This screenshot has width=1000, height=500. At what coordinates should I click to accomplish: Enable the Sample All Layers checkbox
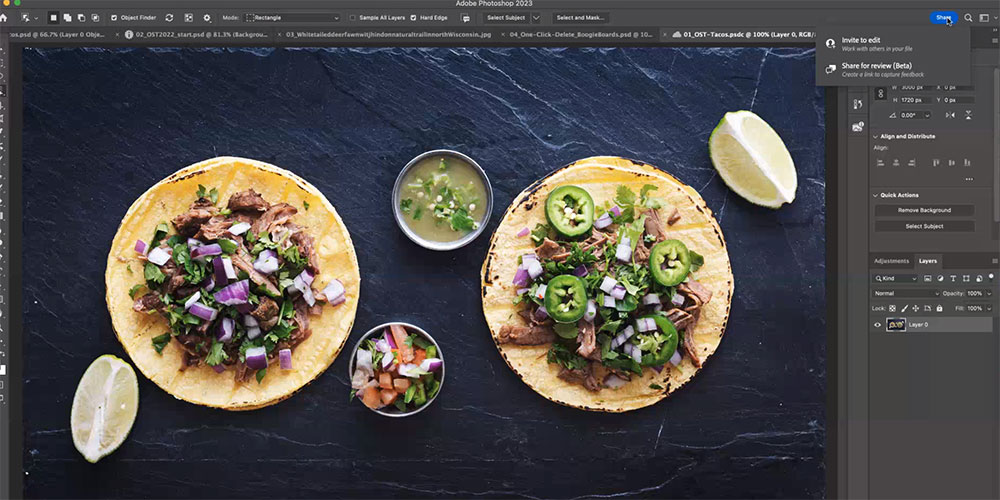click(353, 17)
